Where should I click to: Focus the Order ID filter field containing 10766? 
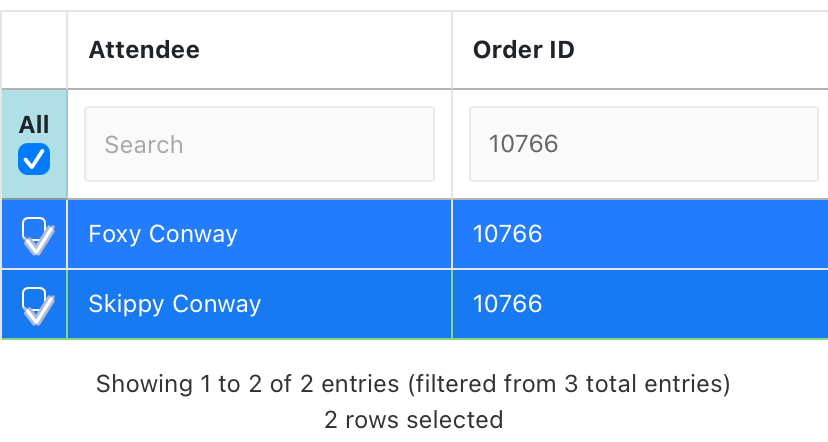coord(644,145)
